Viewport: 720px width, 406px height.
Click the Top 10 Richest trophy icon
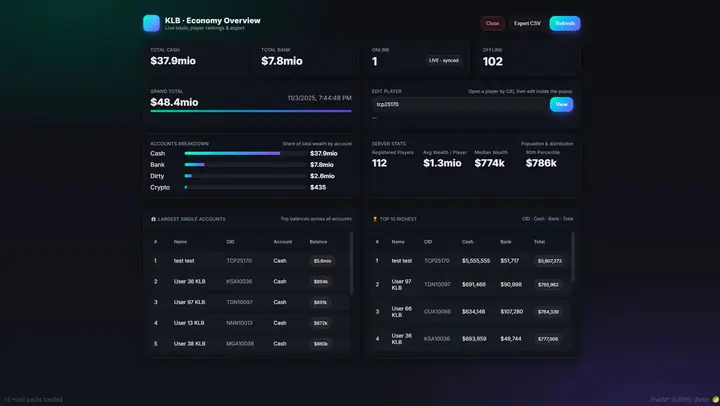(x=375, y=219)
